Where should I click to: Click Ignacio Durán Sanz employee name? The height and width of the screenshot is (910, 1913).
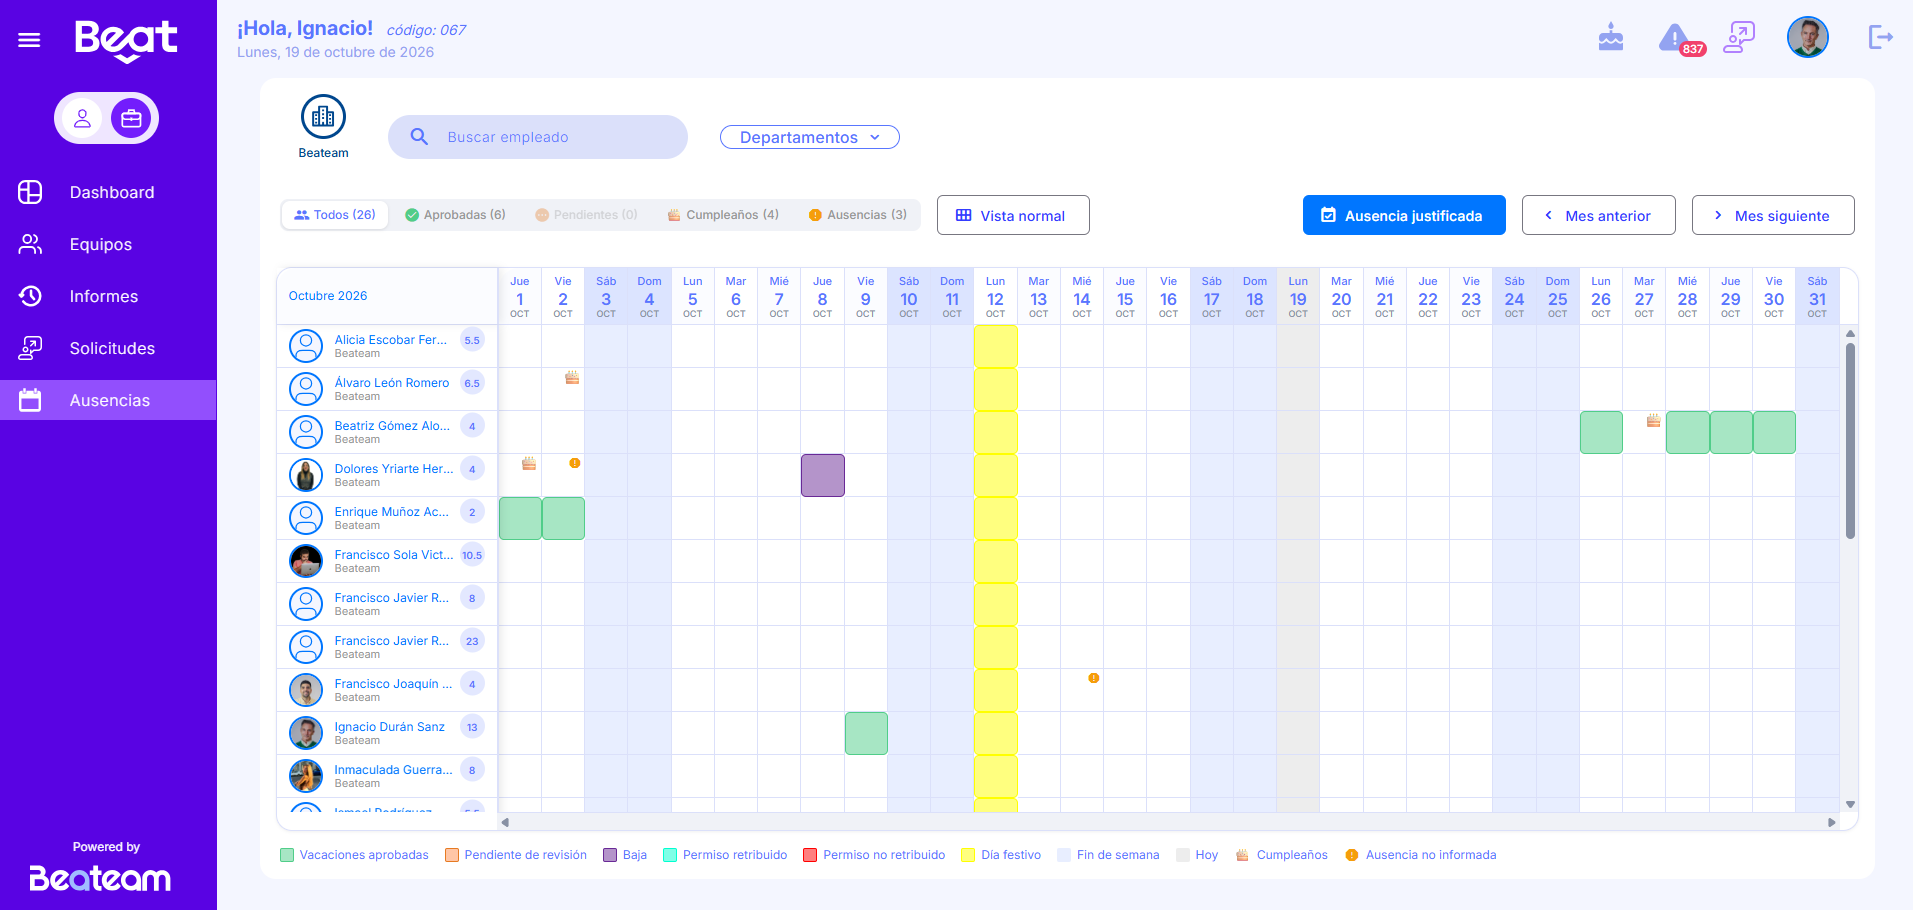coord(390,727)
